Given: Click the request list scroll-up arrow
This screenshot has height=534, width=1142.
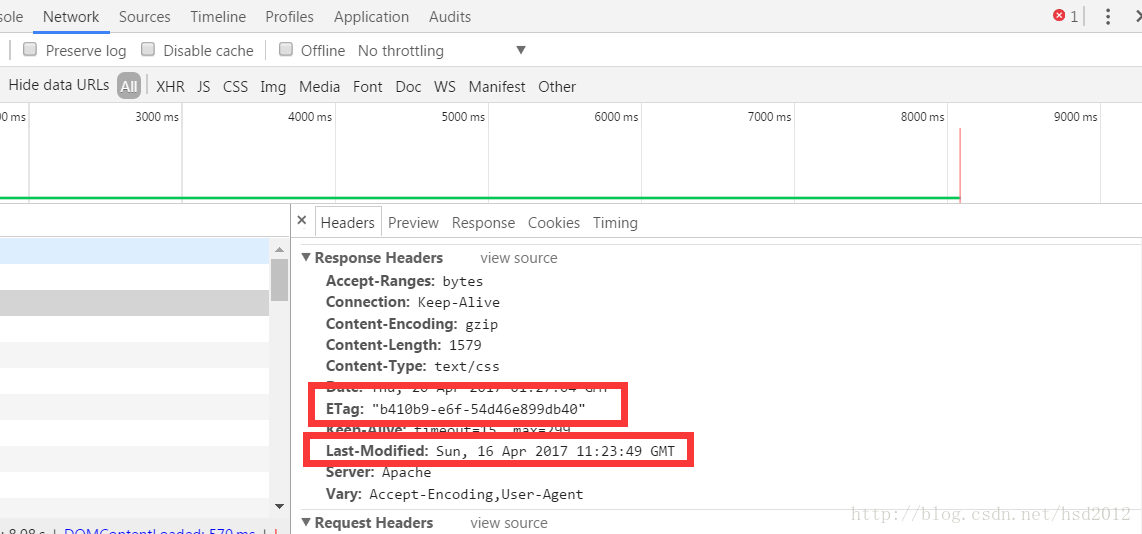Looking at the screenshot, I should (279, 249).
